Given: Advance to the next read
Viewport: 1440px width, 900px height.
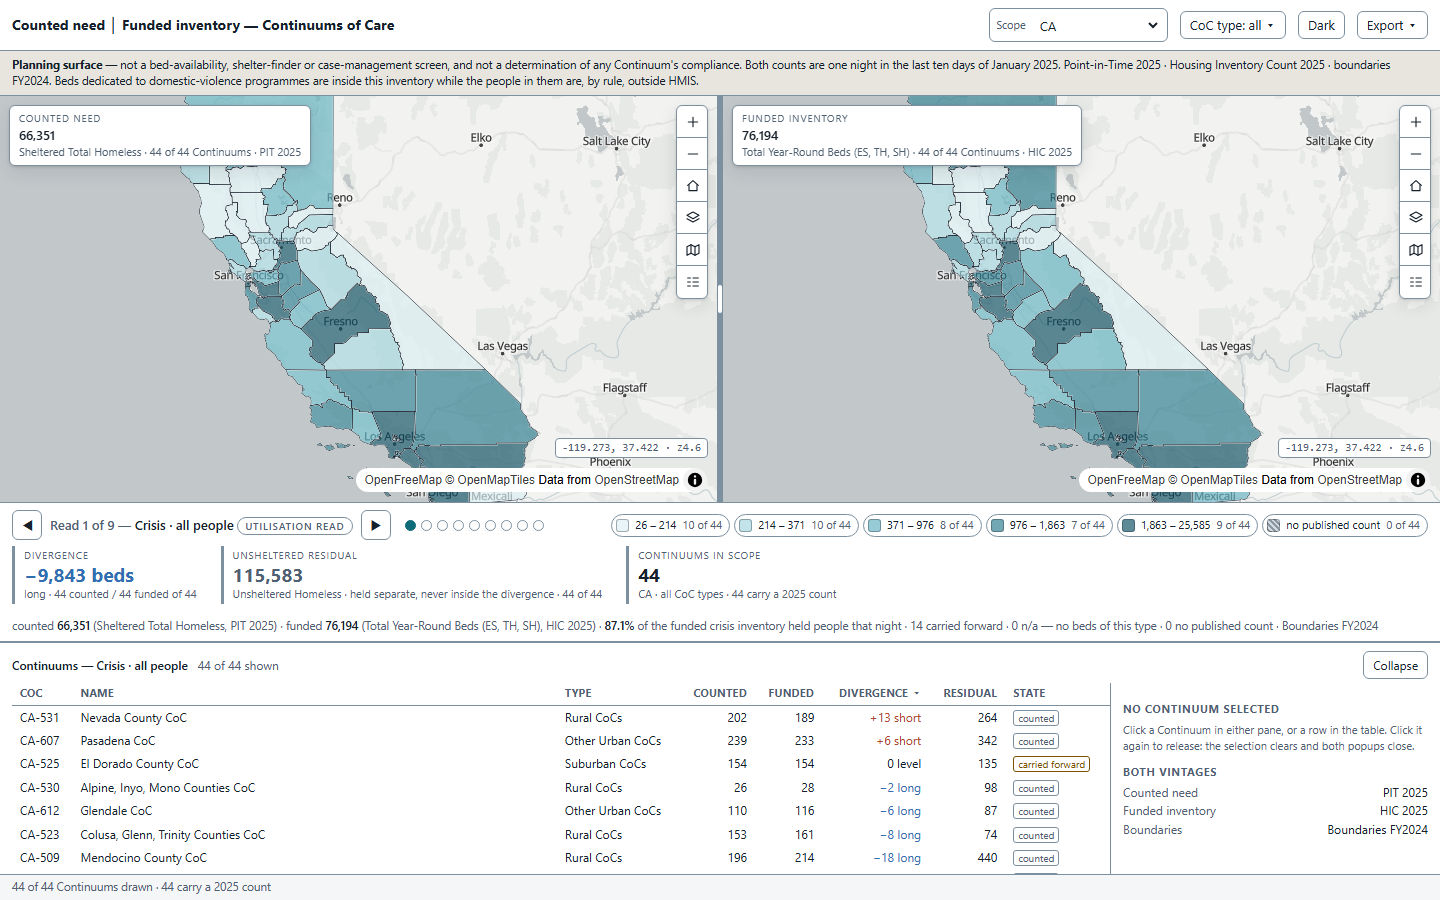Looking at the screenshot, I should click(375, 525).
